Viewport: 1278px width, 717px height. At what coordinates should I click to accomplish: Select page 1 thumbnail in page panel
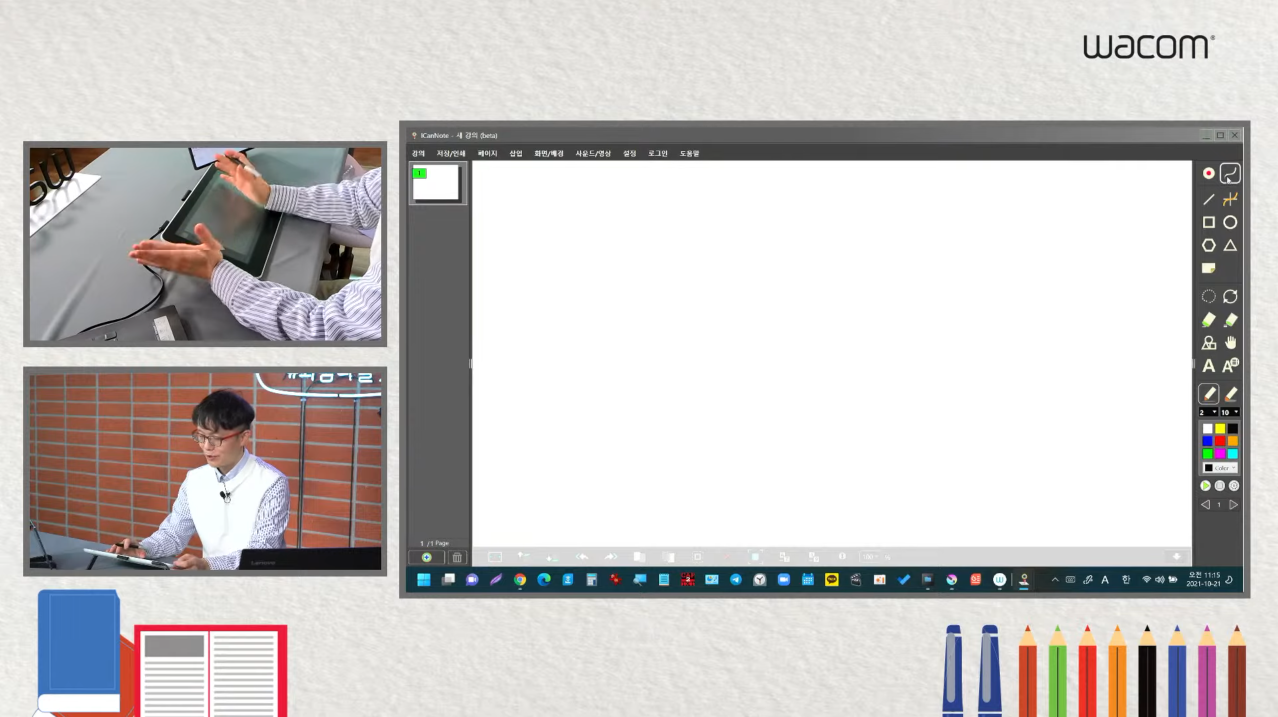click(x=436, y=183)
